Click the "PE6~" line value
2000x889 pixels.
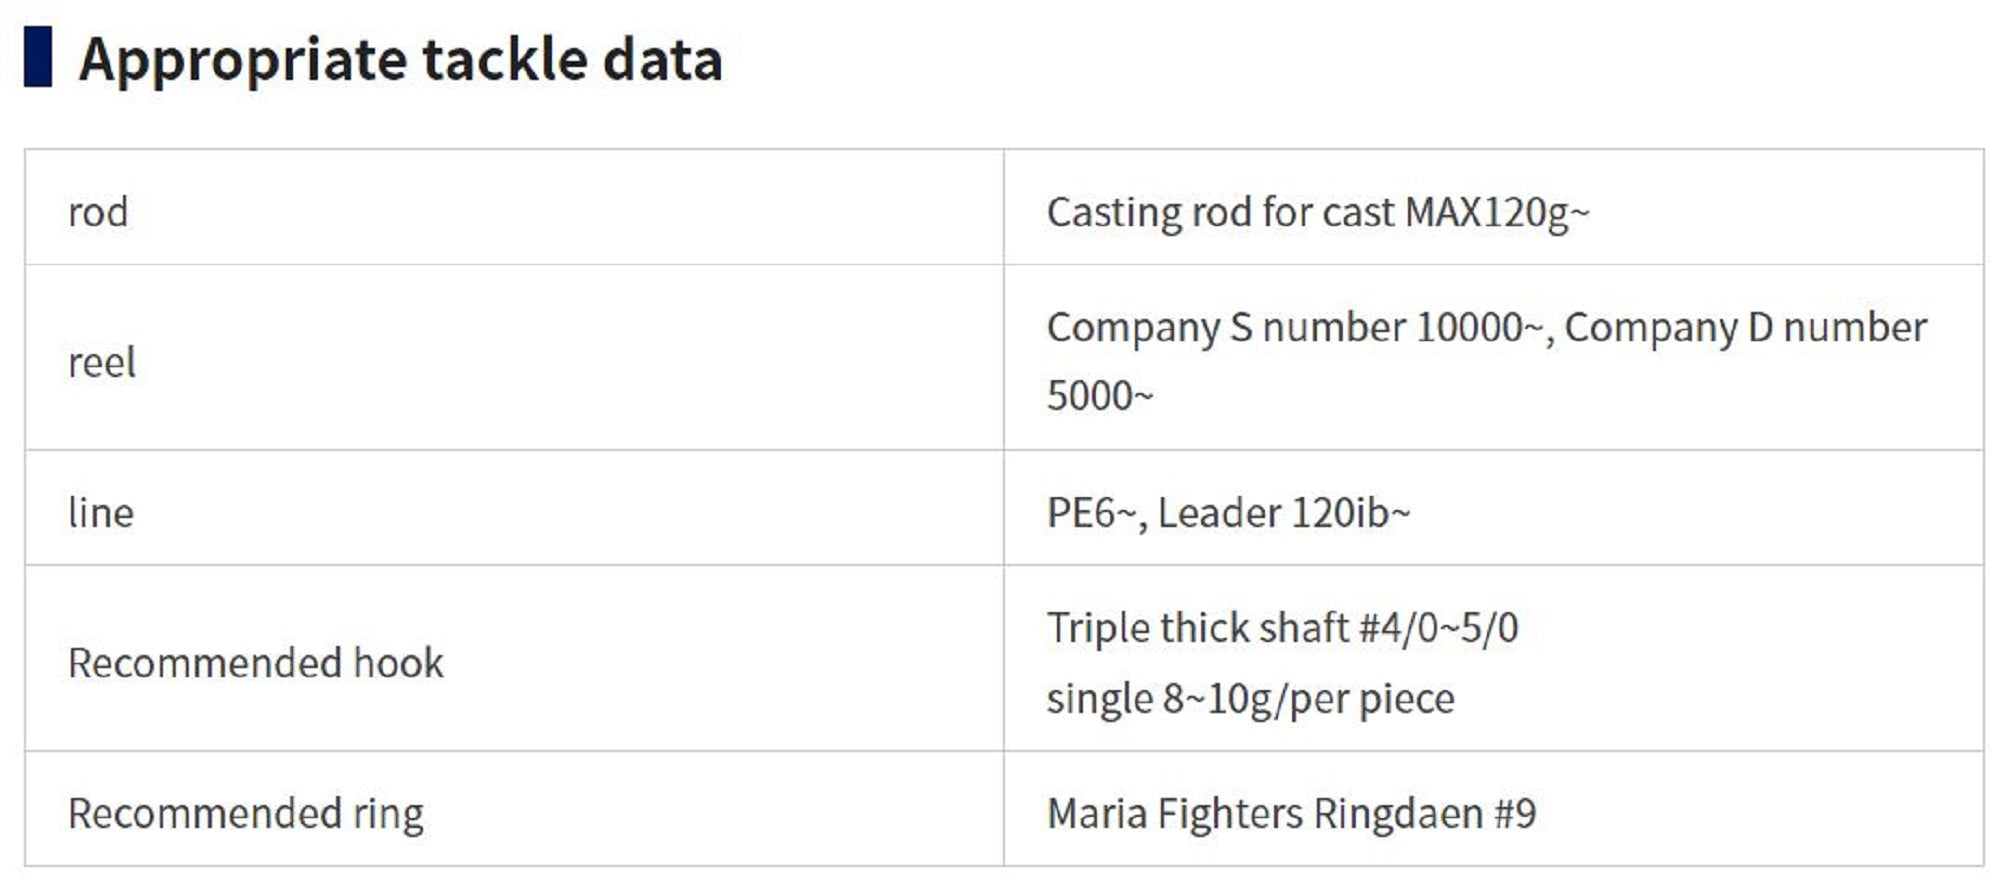click(1091, 513)
